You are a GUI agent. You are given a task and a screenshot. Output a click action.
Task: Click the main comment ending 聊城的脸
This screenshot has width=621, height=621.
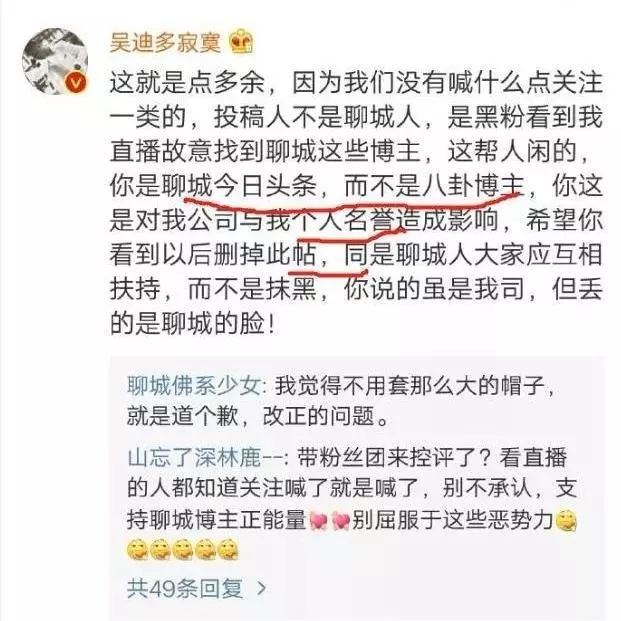coord(356,203)
